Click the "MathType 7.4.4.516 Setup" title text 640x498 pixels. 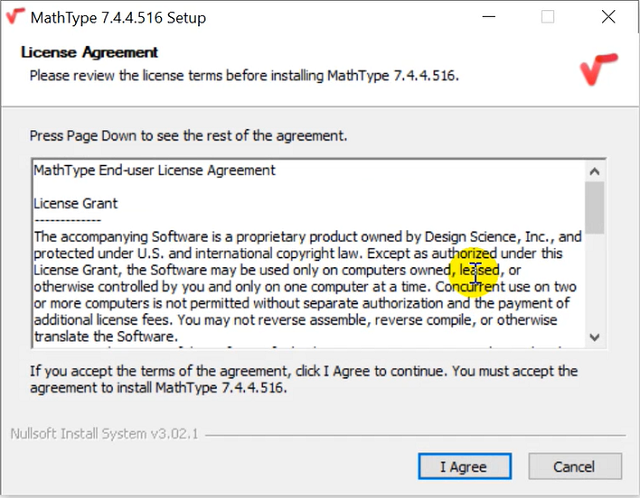click(121, 17)
